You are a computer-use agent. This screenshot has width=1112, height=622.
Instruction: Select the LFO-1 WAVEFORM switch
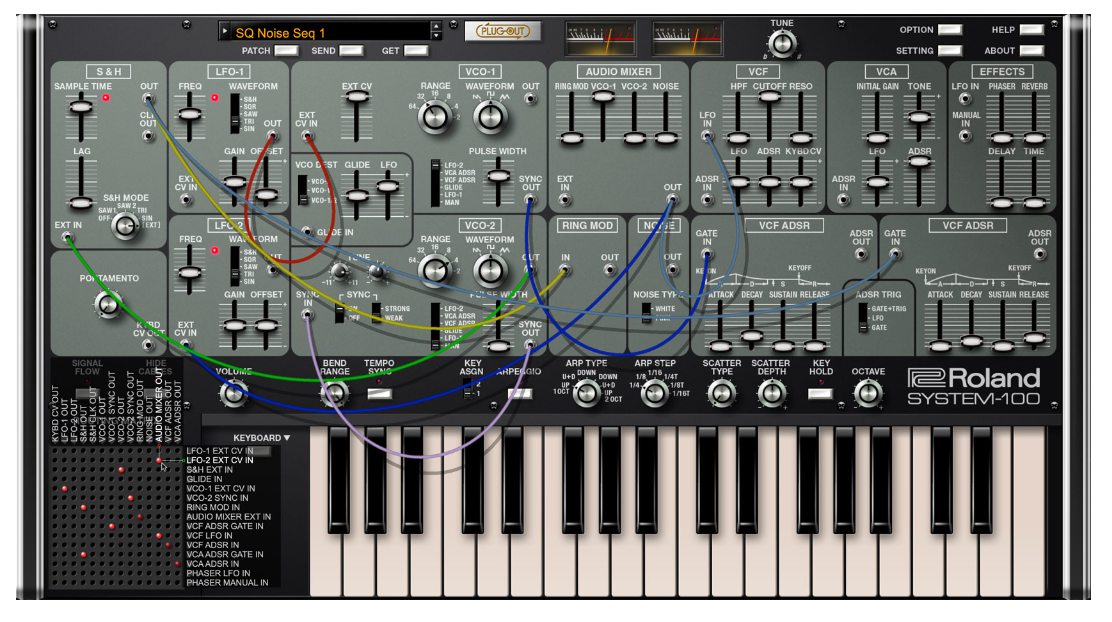[234, 114]
